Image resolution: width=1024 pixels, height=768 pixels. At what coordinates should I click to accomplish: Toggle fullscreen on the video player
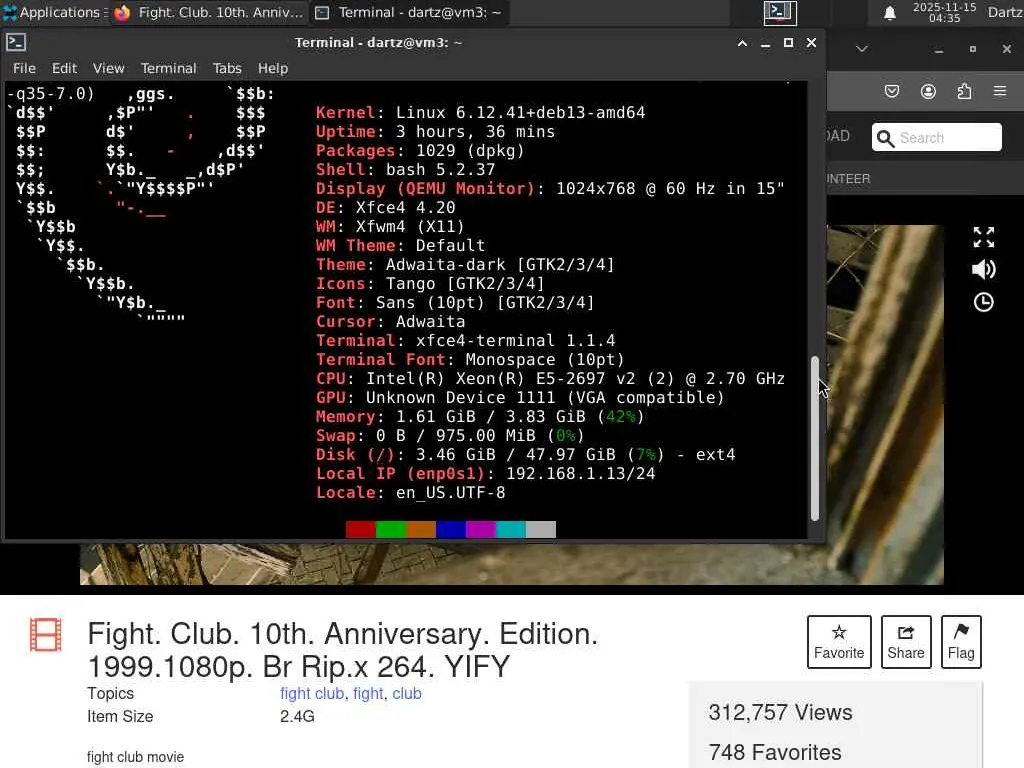pyautogui.click(x=984, y=237)
